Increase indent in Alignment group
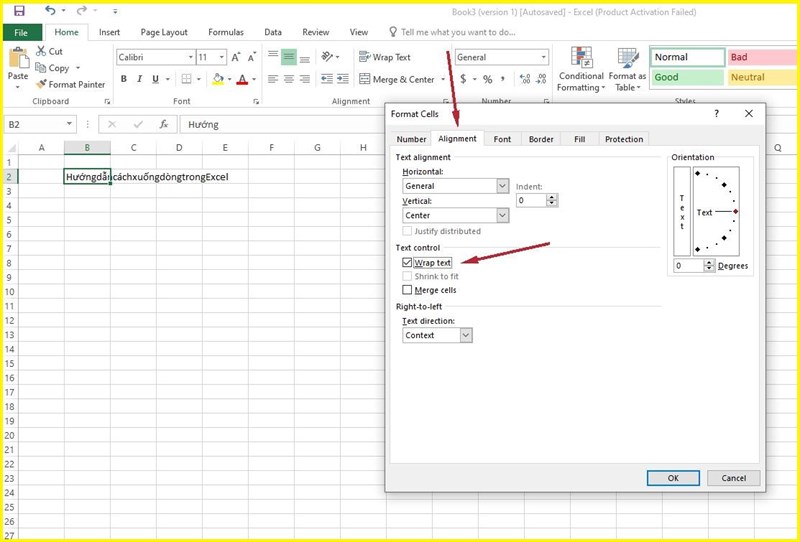Viewport: 800px width, 542px height. coord(343,79)
